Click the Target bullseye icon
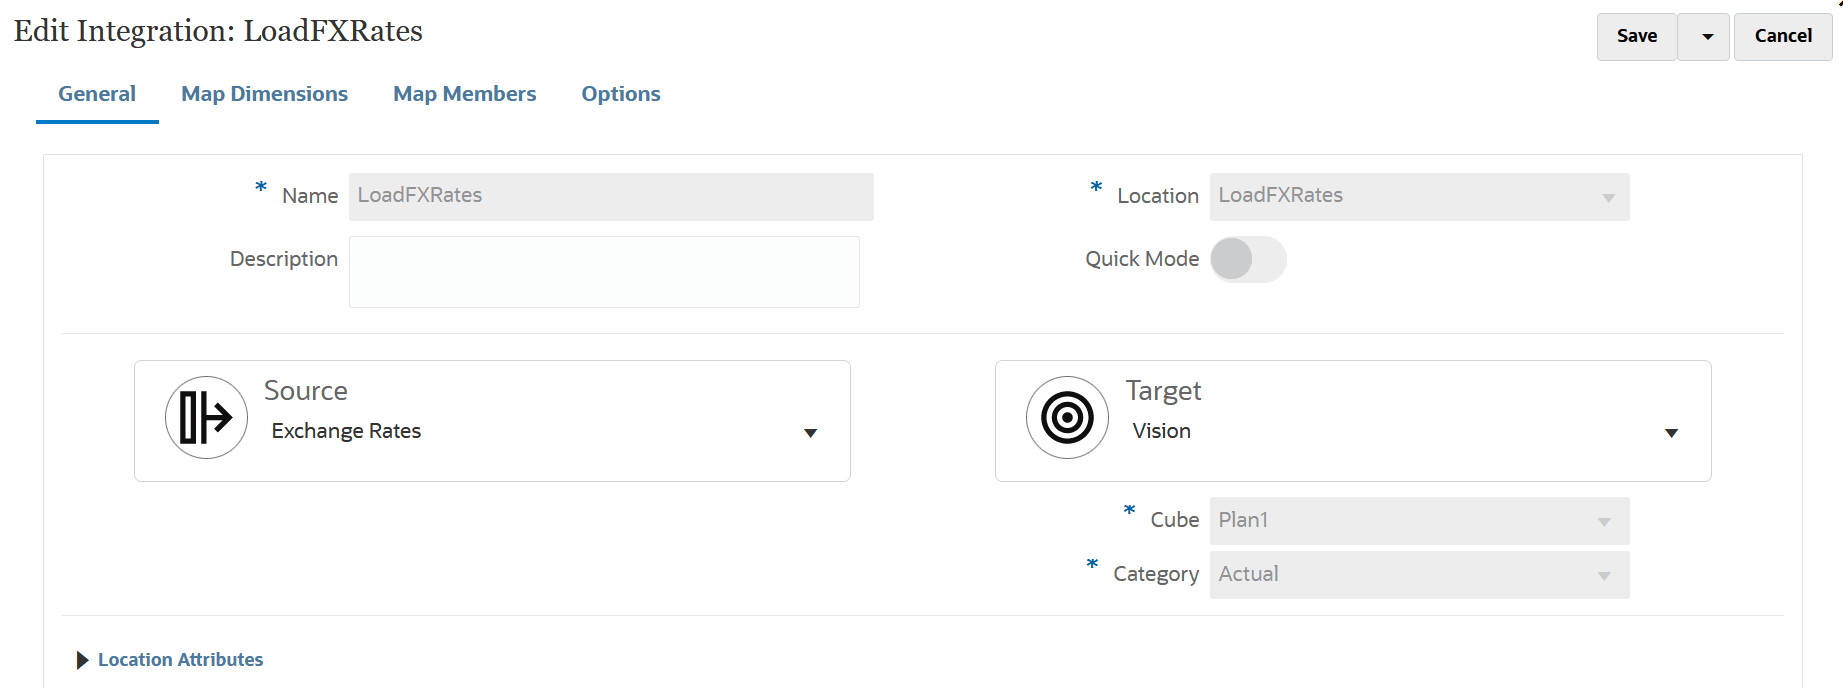This screenshot has height=688, width=1843. tap(1067, 417)
